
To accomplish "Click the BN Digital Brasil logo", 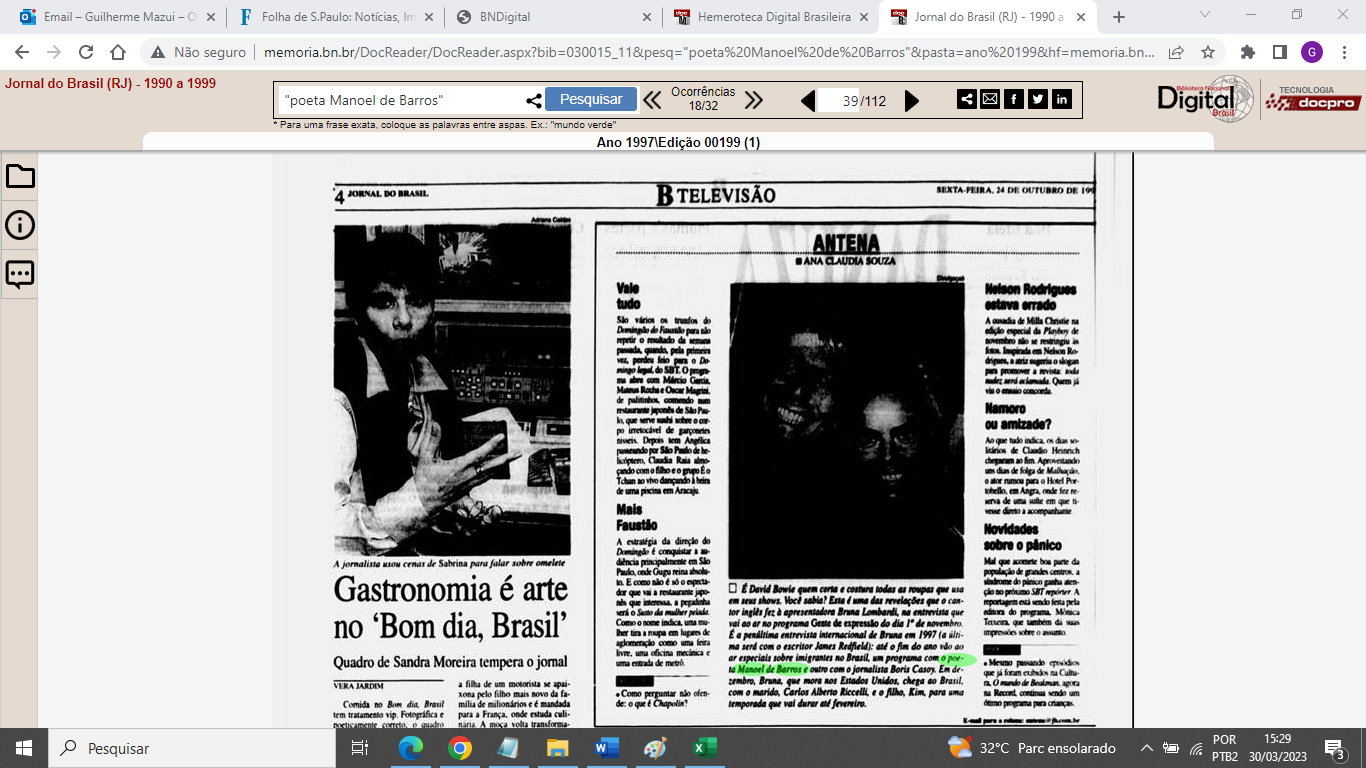I will point(1205,99).
